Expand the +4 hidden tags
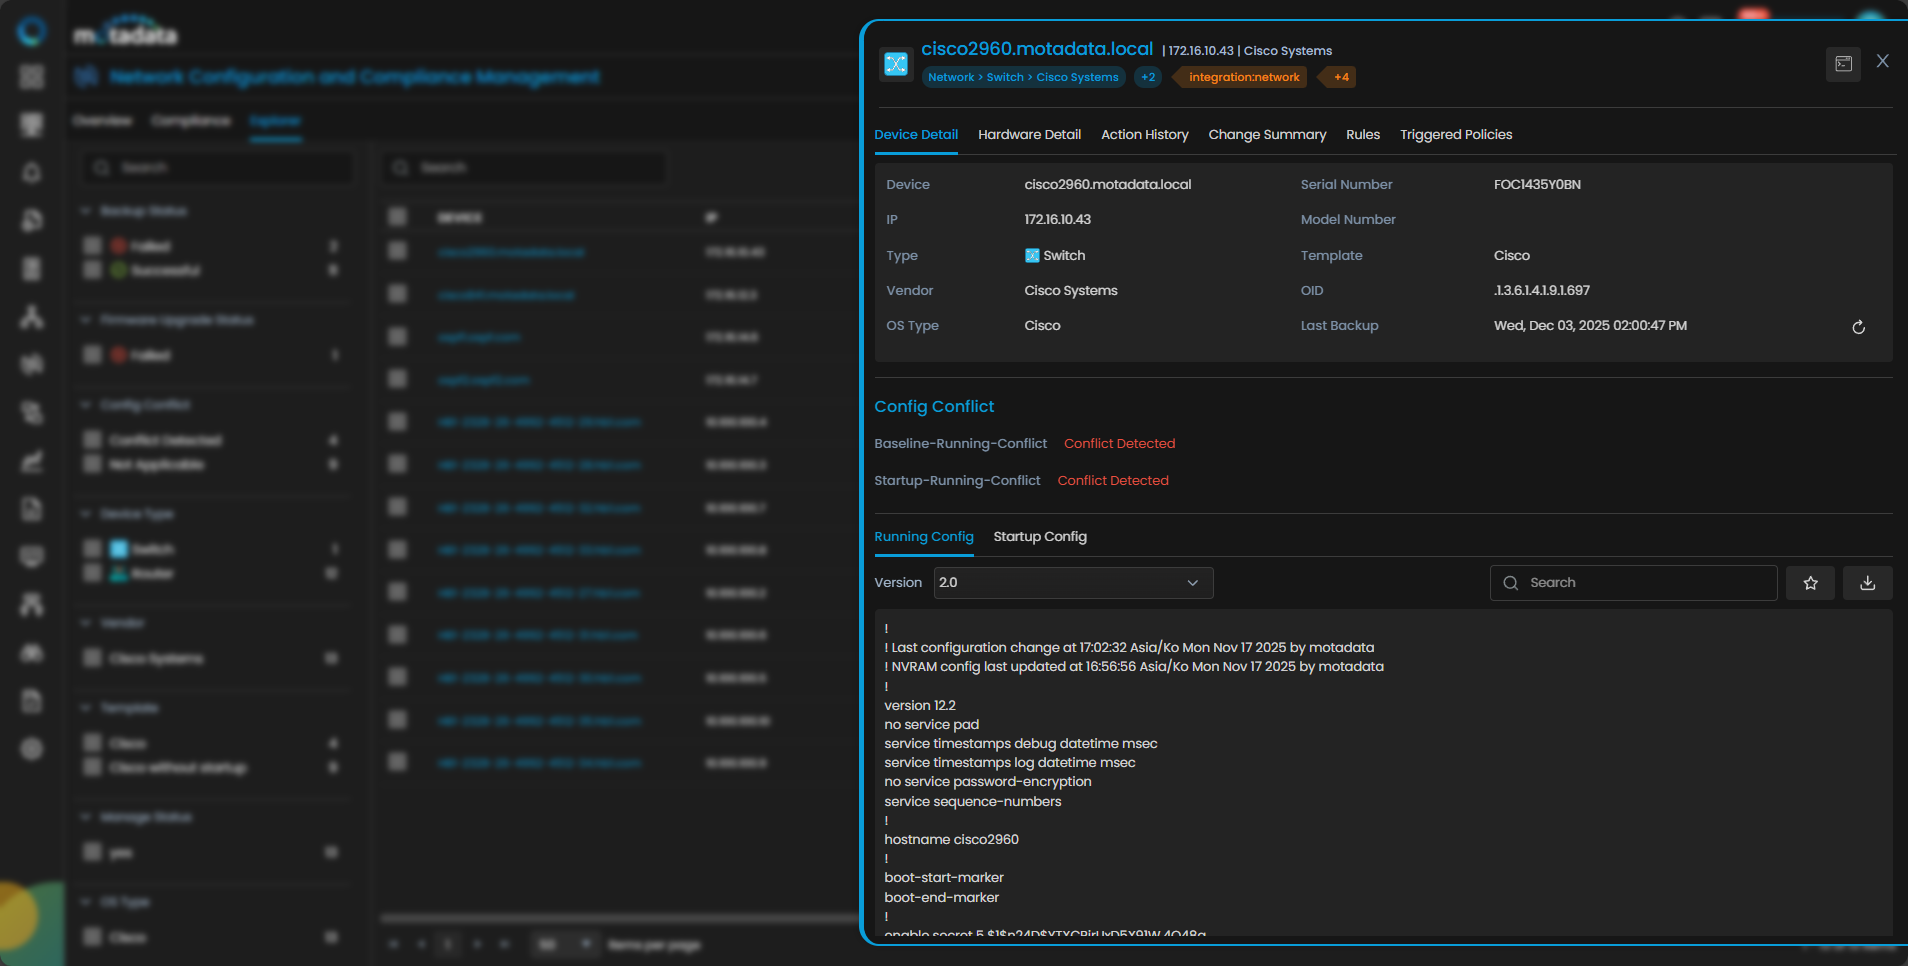This screenshot has width=1908, height=966. [1341, 77]
